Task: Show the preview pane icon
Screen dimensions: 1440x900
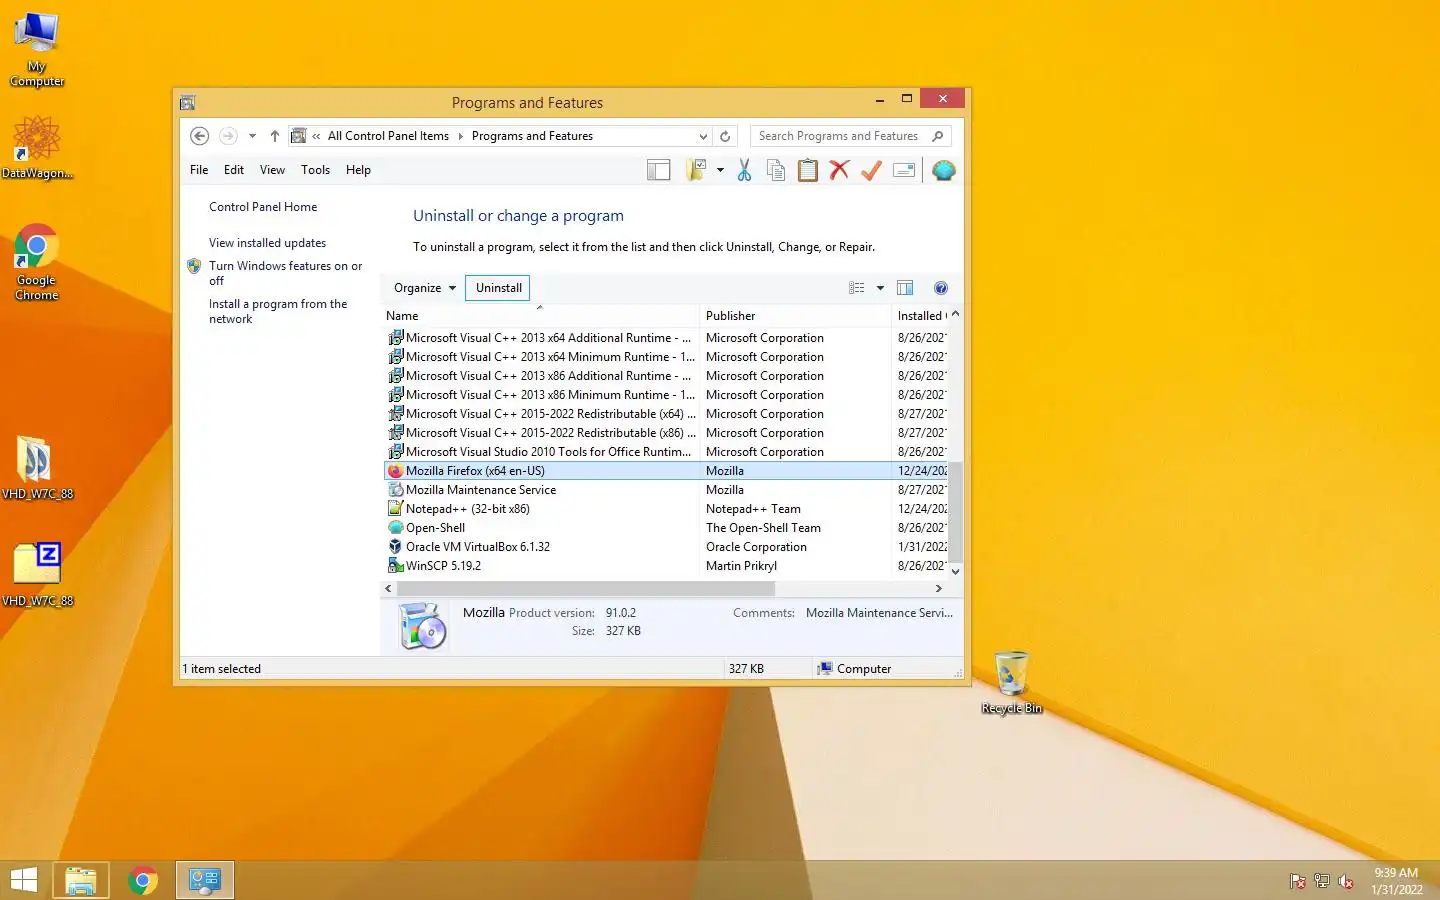Action: click(905, 288)
